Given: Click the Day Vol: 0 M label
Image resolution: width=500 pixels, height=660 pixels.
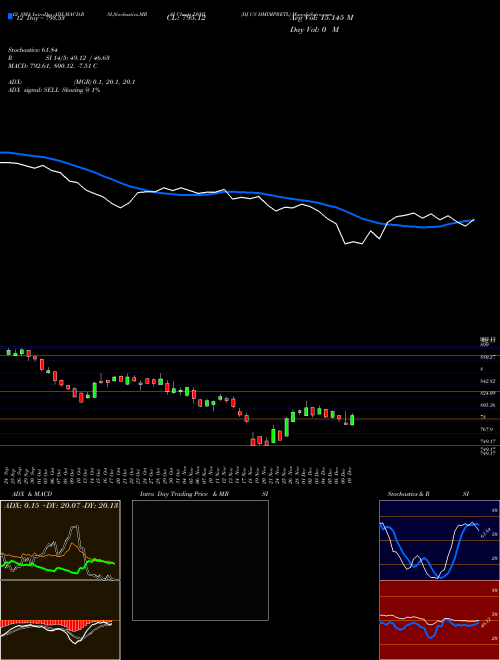Looking at the screenshot, I should coord(314,30).
